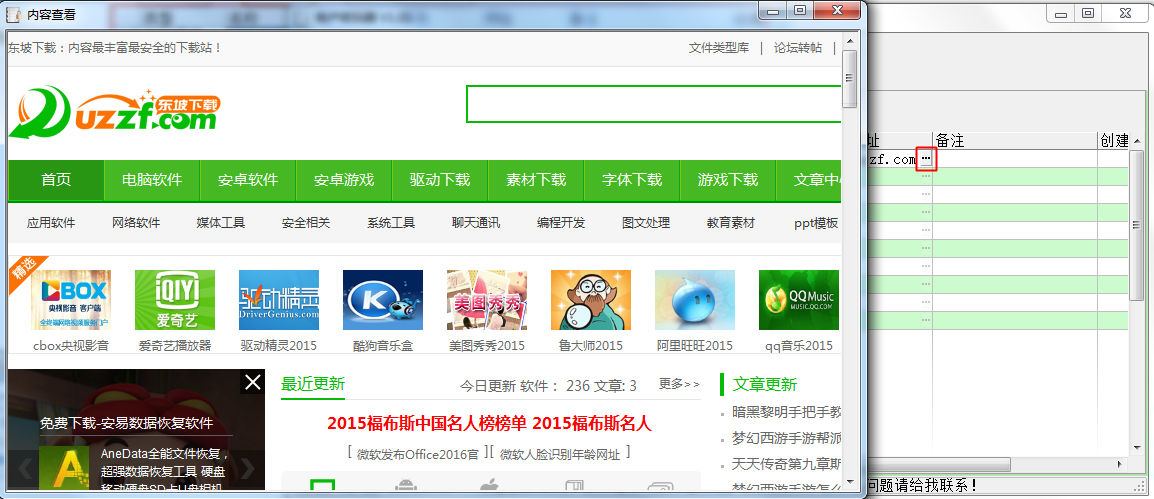Click the 备注 cell in uzzf.com row
The image size is (1154, 499).
[x=1015, y=159]
